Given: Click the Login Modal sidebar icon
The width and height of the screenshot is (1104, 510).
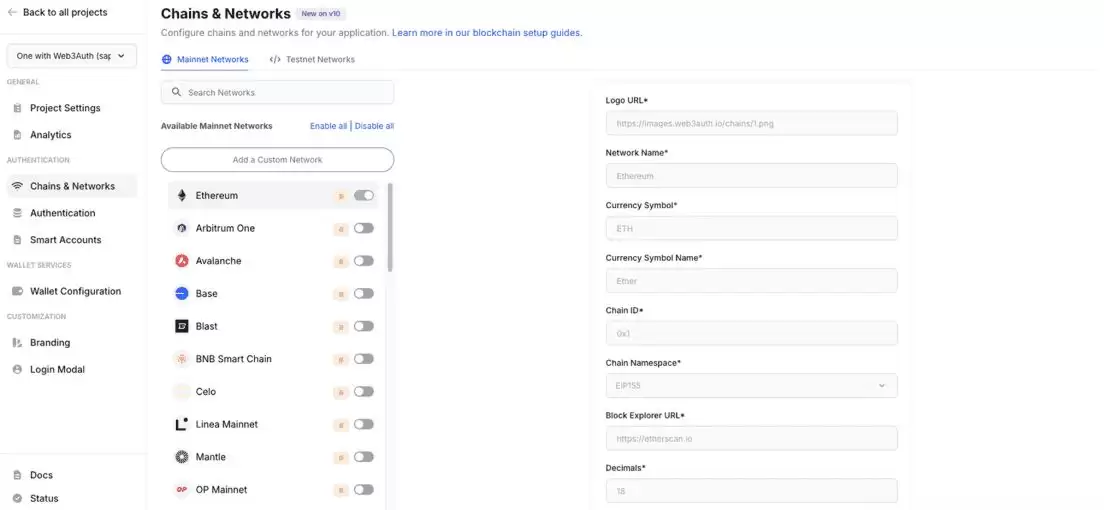Looking at the screenshot, I should 17,369.
